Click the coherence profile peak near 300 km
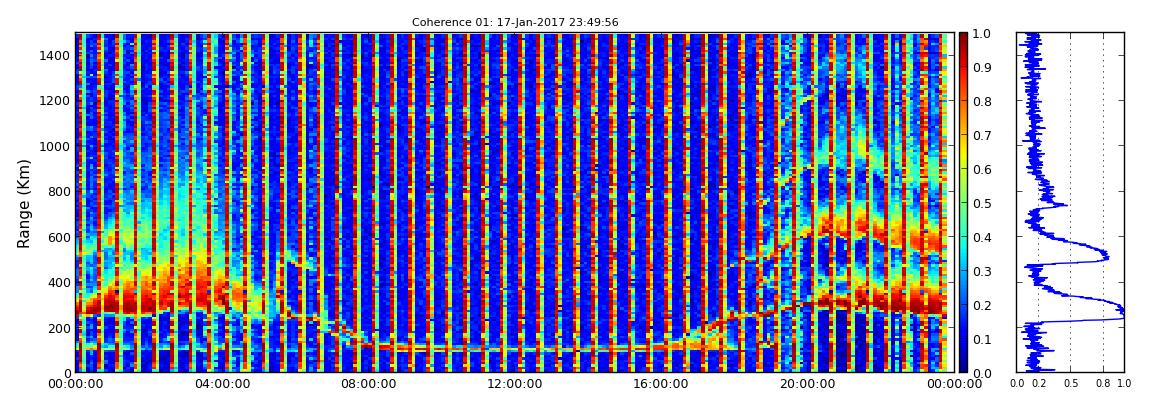The width and height of the screenshot is (1150, 407). tap(1120, 309)
